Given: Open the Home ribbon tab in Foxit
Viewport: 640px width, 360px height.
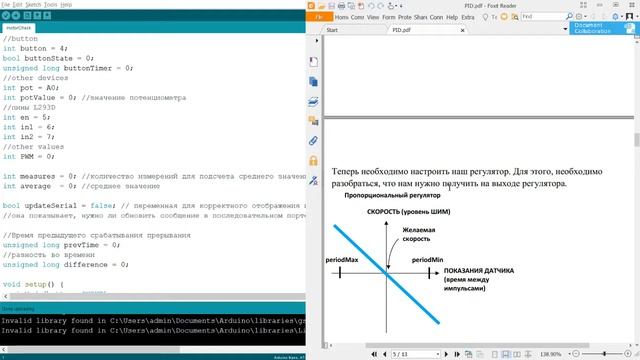Looking at the screenshot, I should tap(342, 17).
